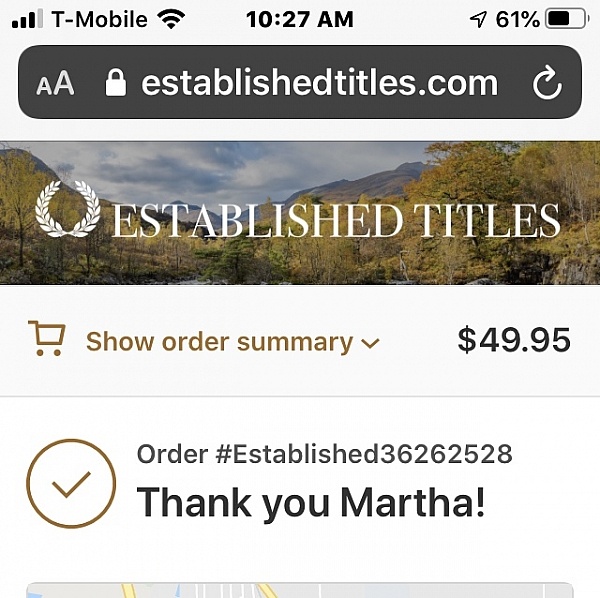Viewport: 600px width, 598px height.
Task: Tap the order number Established36262528
Action: coord(324,454)
